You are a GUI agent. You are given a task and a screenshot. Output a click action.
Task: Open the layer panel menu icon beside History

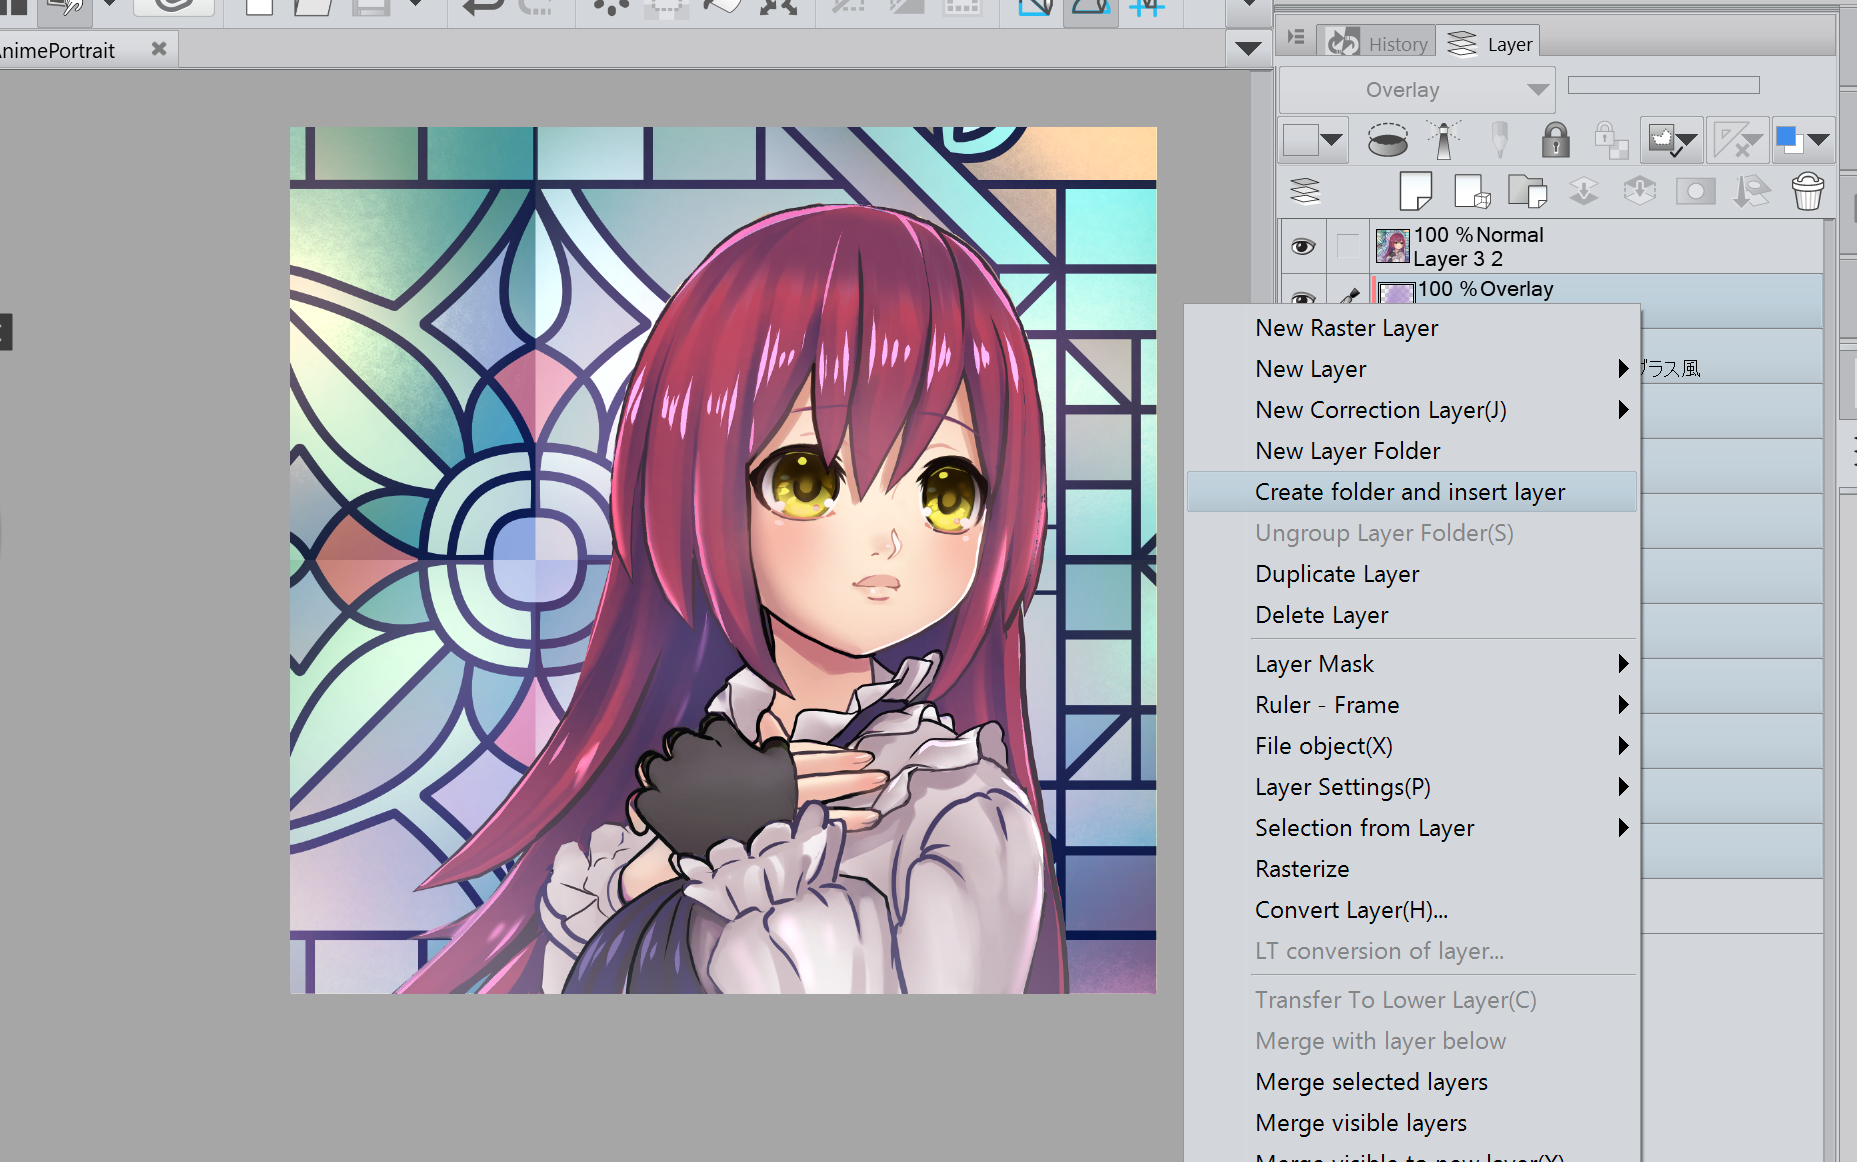pos(1296,38)
